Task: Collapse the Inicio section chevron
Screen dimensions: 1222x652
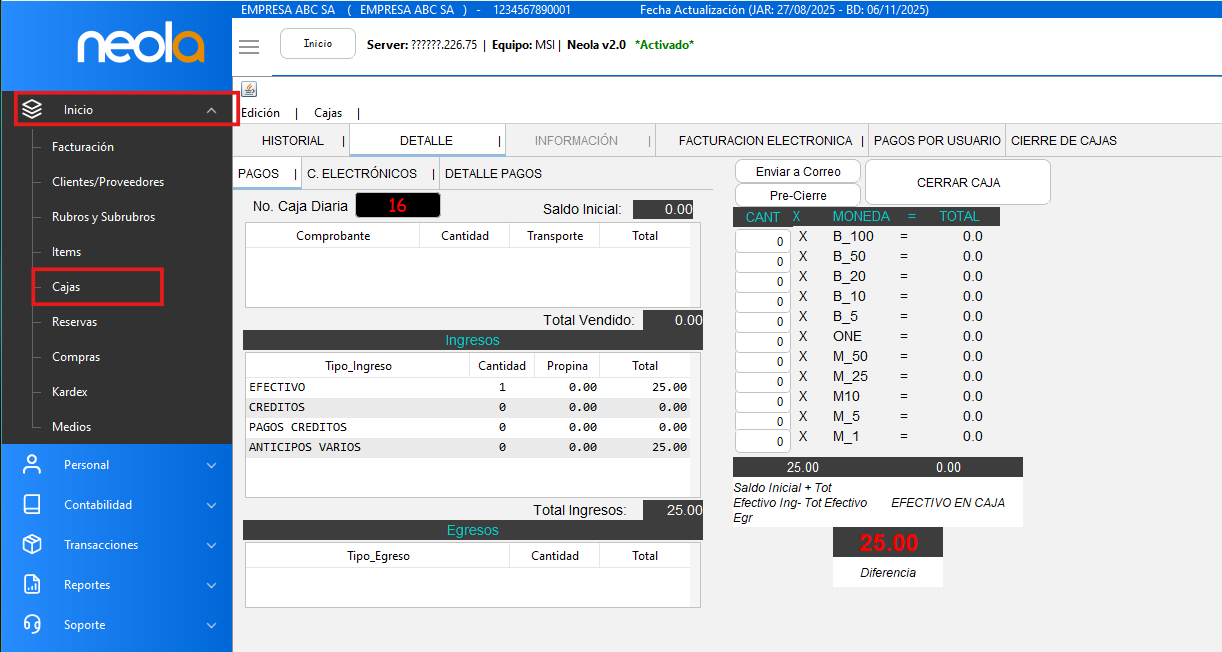Action: 211,110
